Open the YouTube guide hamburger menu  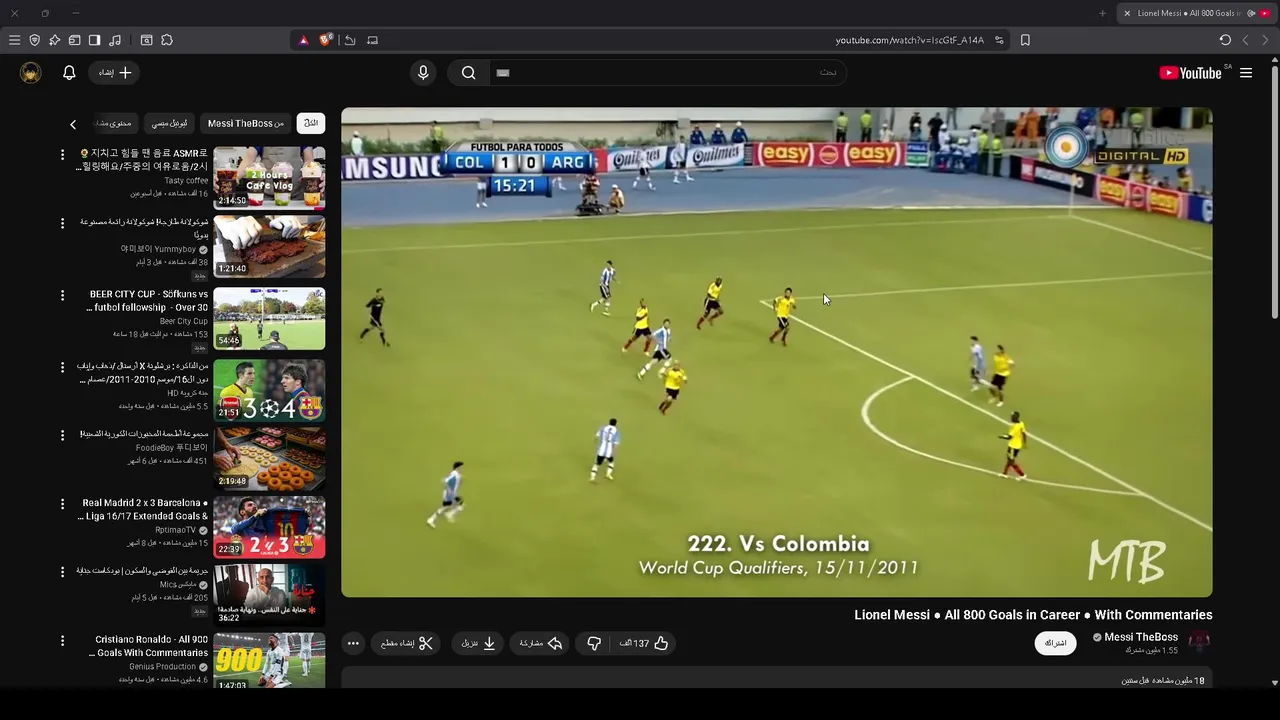click(1246, 72)
